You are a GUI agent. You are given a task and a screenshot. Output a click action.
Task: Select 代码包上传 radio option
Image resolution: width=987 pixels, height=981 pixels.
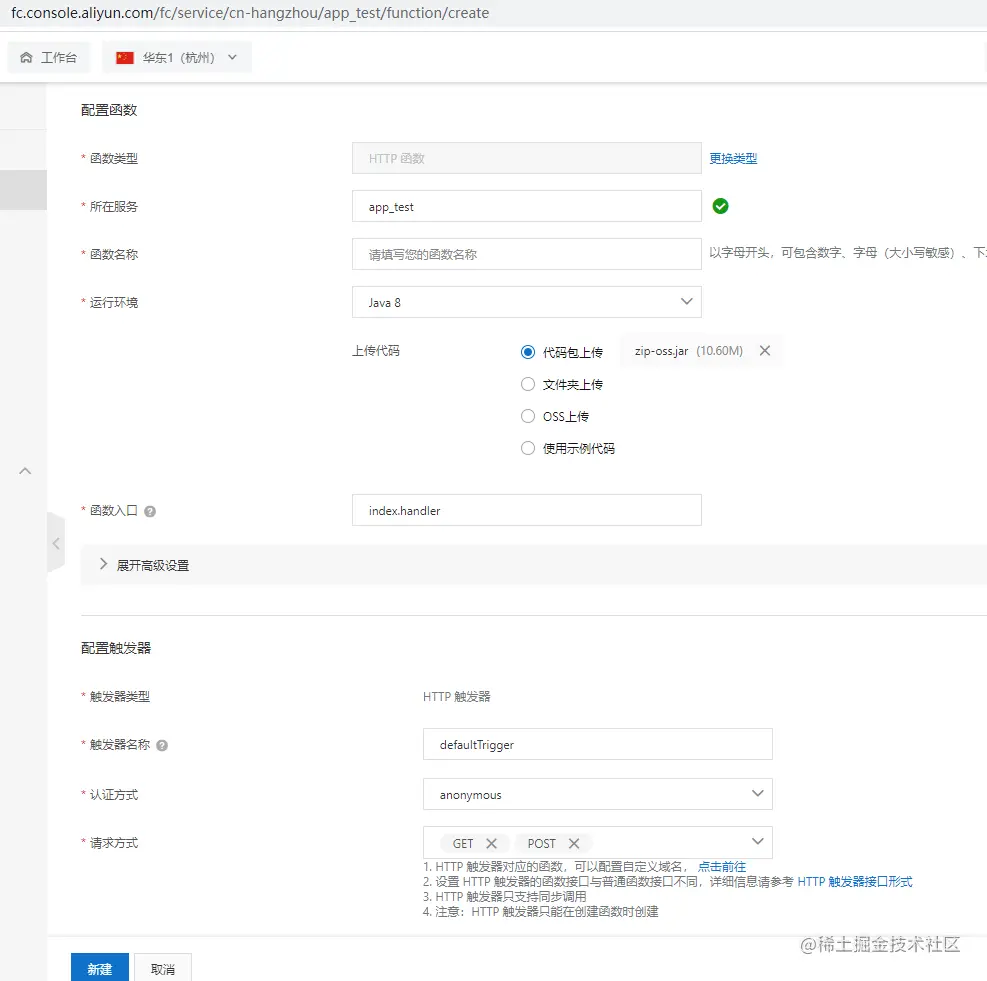pos(527,352)
